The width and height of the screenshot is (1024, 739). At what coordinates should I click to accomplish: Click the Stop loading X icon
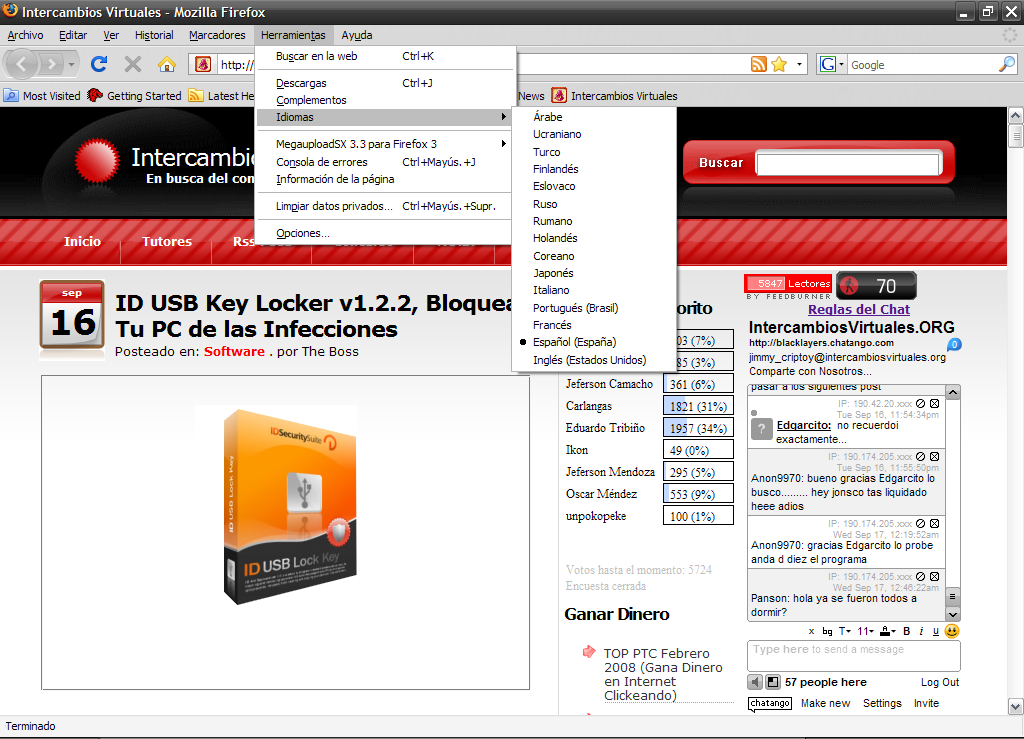(x=133, y=64)
